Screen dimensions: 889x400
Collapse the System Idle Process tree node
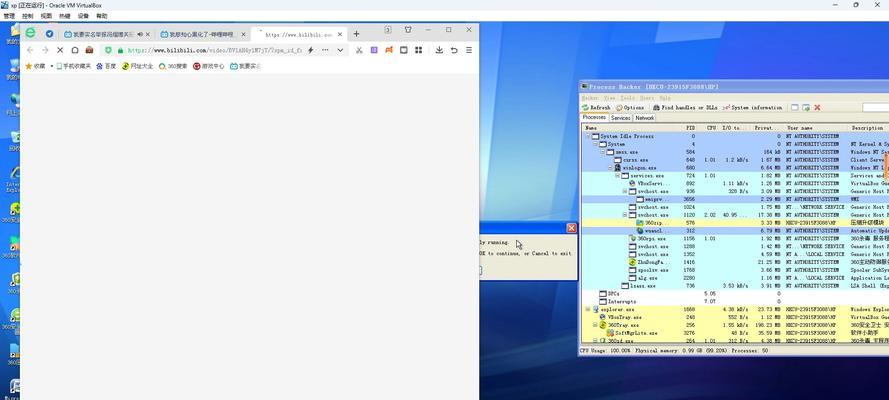(589, 137)
